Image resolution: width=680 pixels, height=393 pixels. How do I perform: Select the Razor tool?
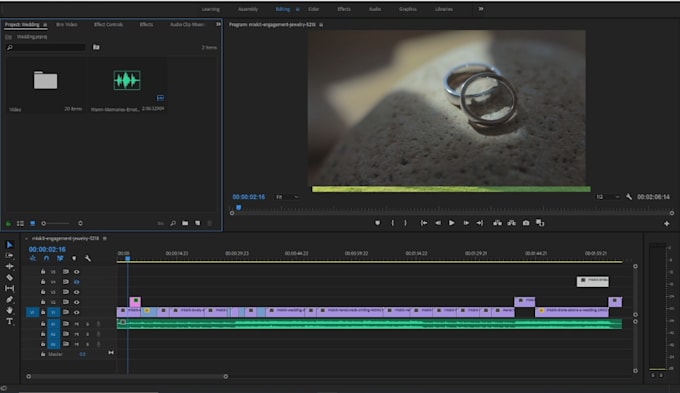(x=10, y=277)
